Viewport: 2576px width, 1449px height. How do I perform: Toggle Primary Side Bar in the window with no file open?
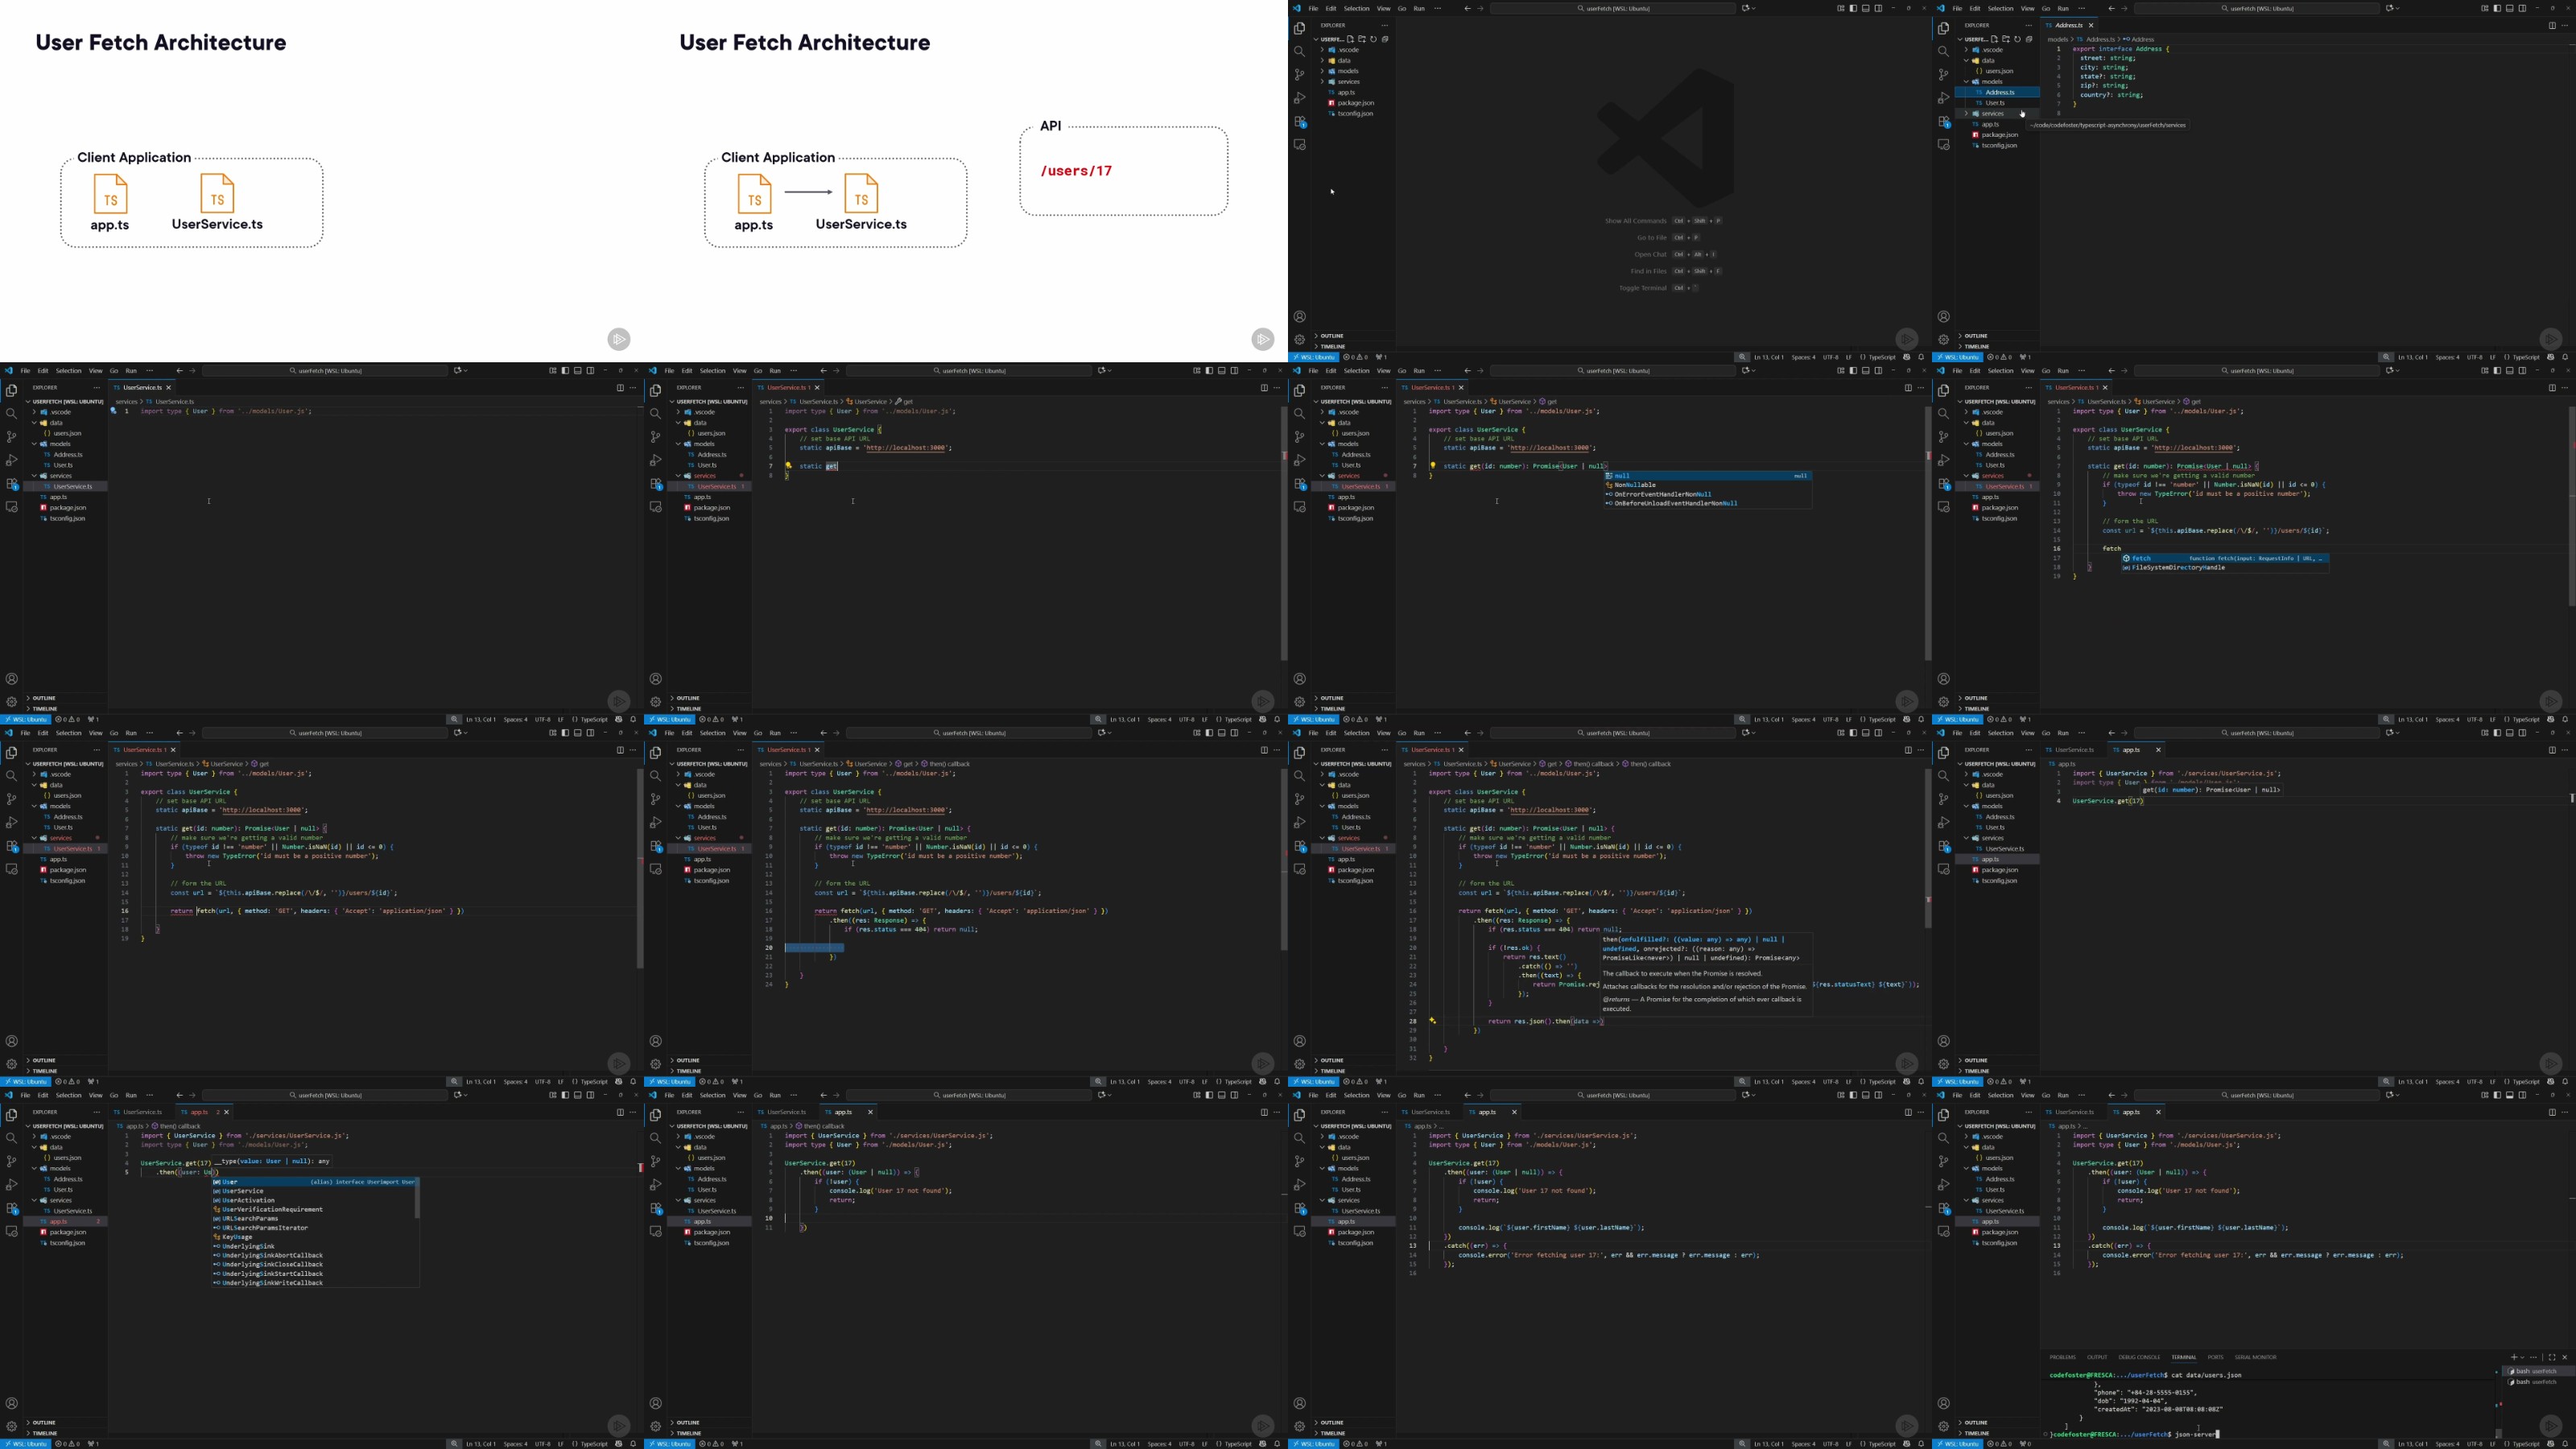point(1853,8)
